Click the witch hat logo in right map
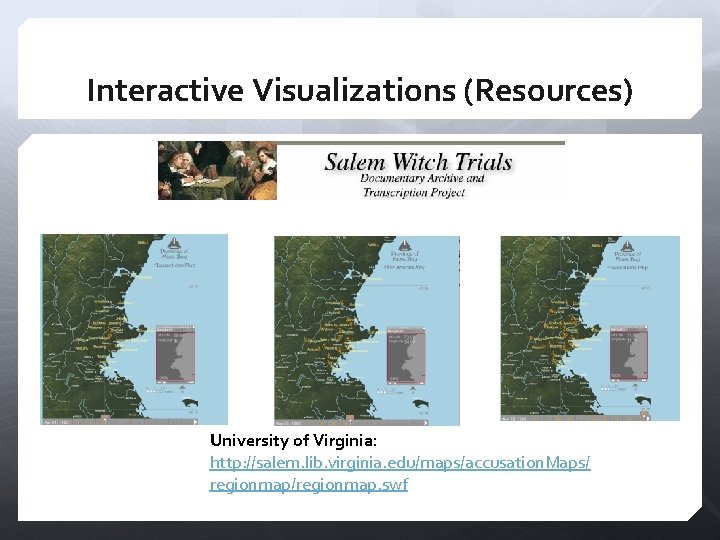Image resolution: width=720 pixels, height=540 pixels. 627,246
